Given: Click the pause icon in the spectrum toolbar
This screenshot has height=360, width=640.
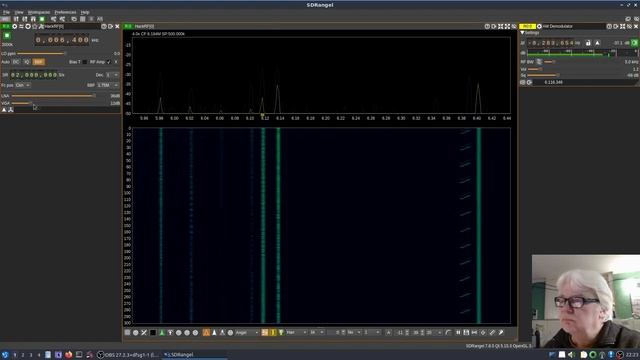Looking at the screenshot, I should (458, 333).
